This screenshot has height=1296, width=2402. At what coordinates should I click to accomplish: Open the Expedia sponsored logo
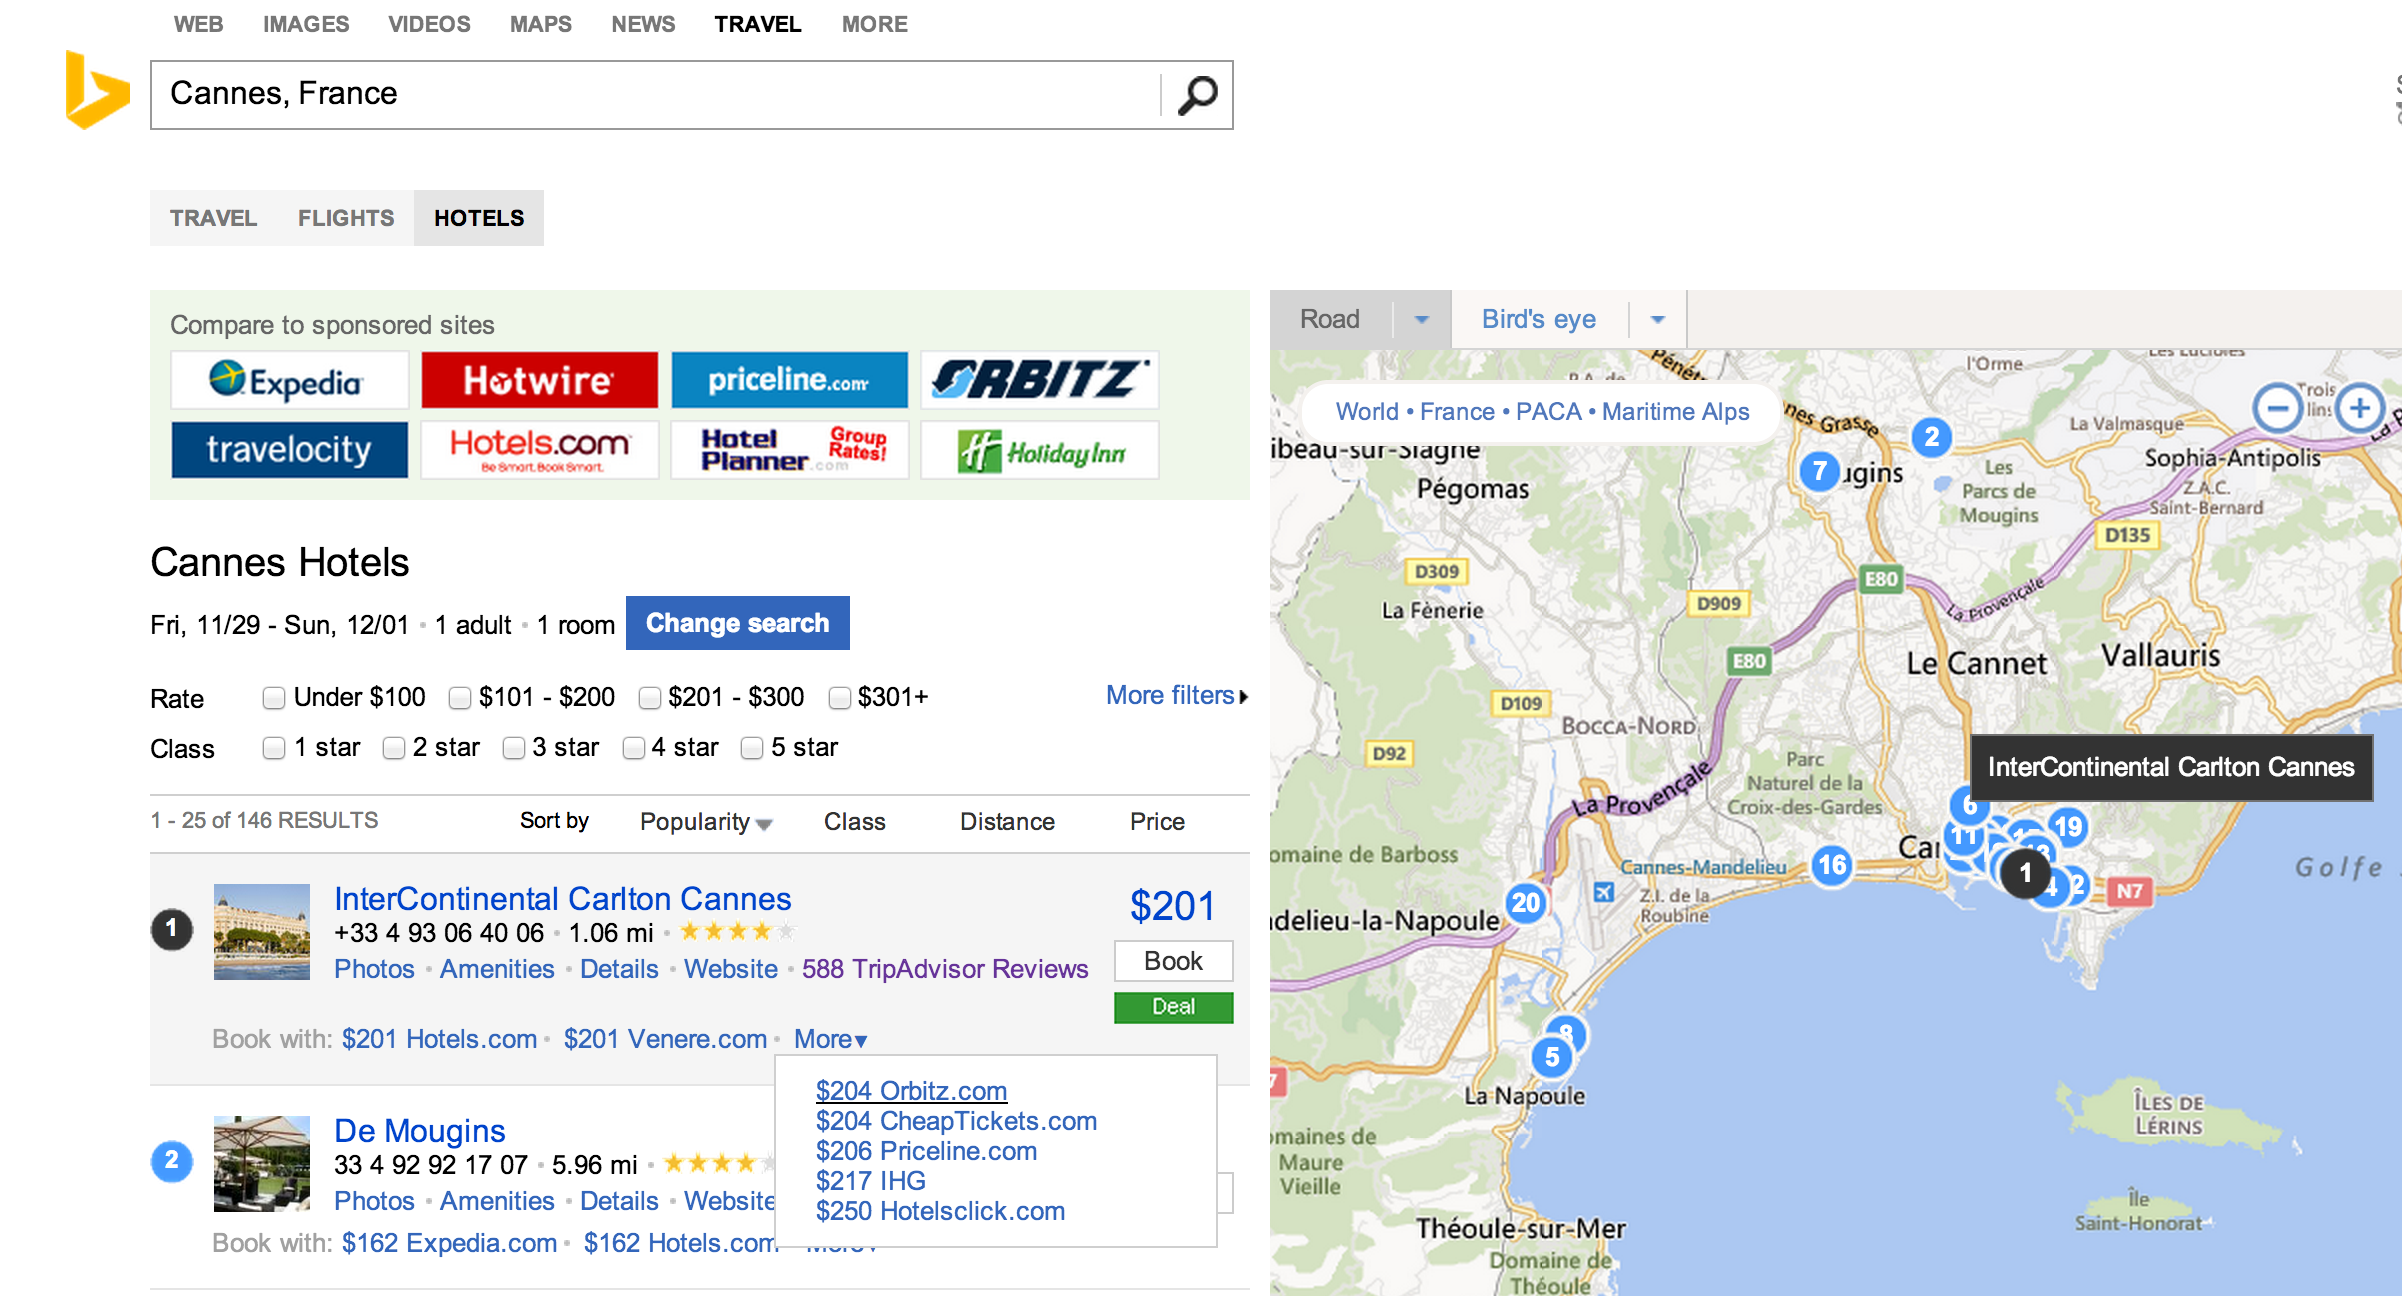tap(289, 380)
